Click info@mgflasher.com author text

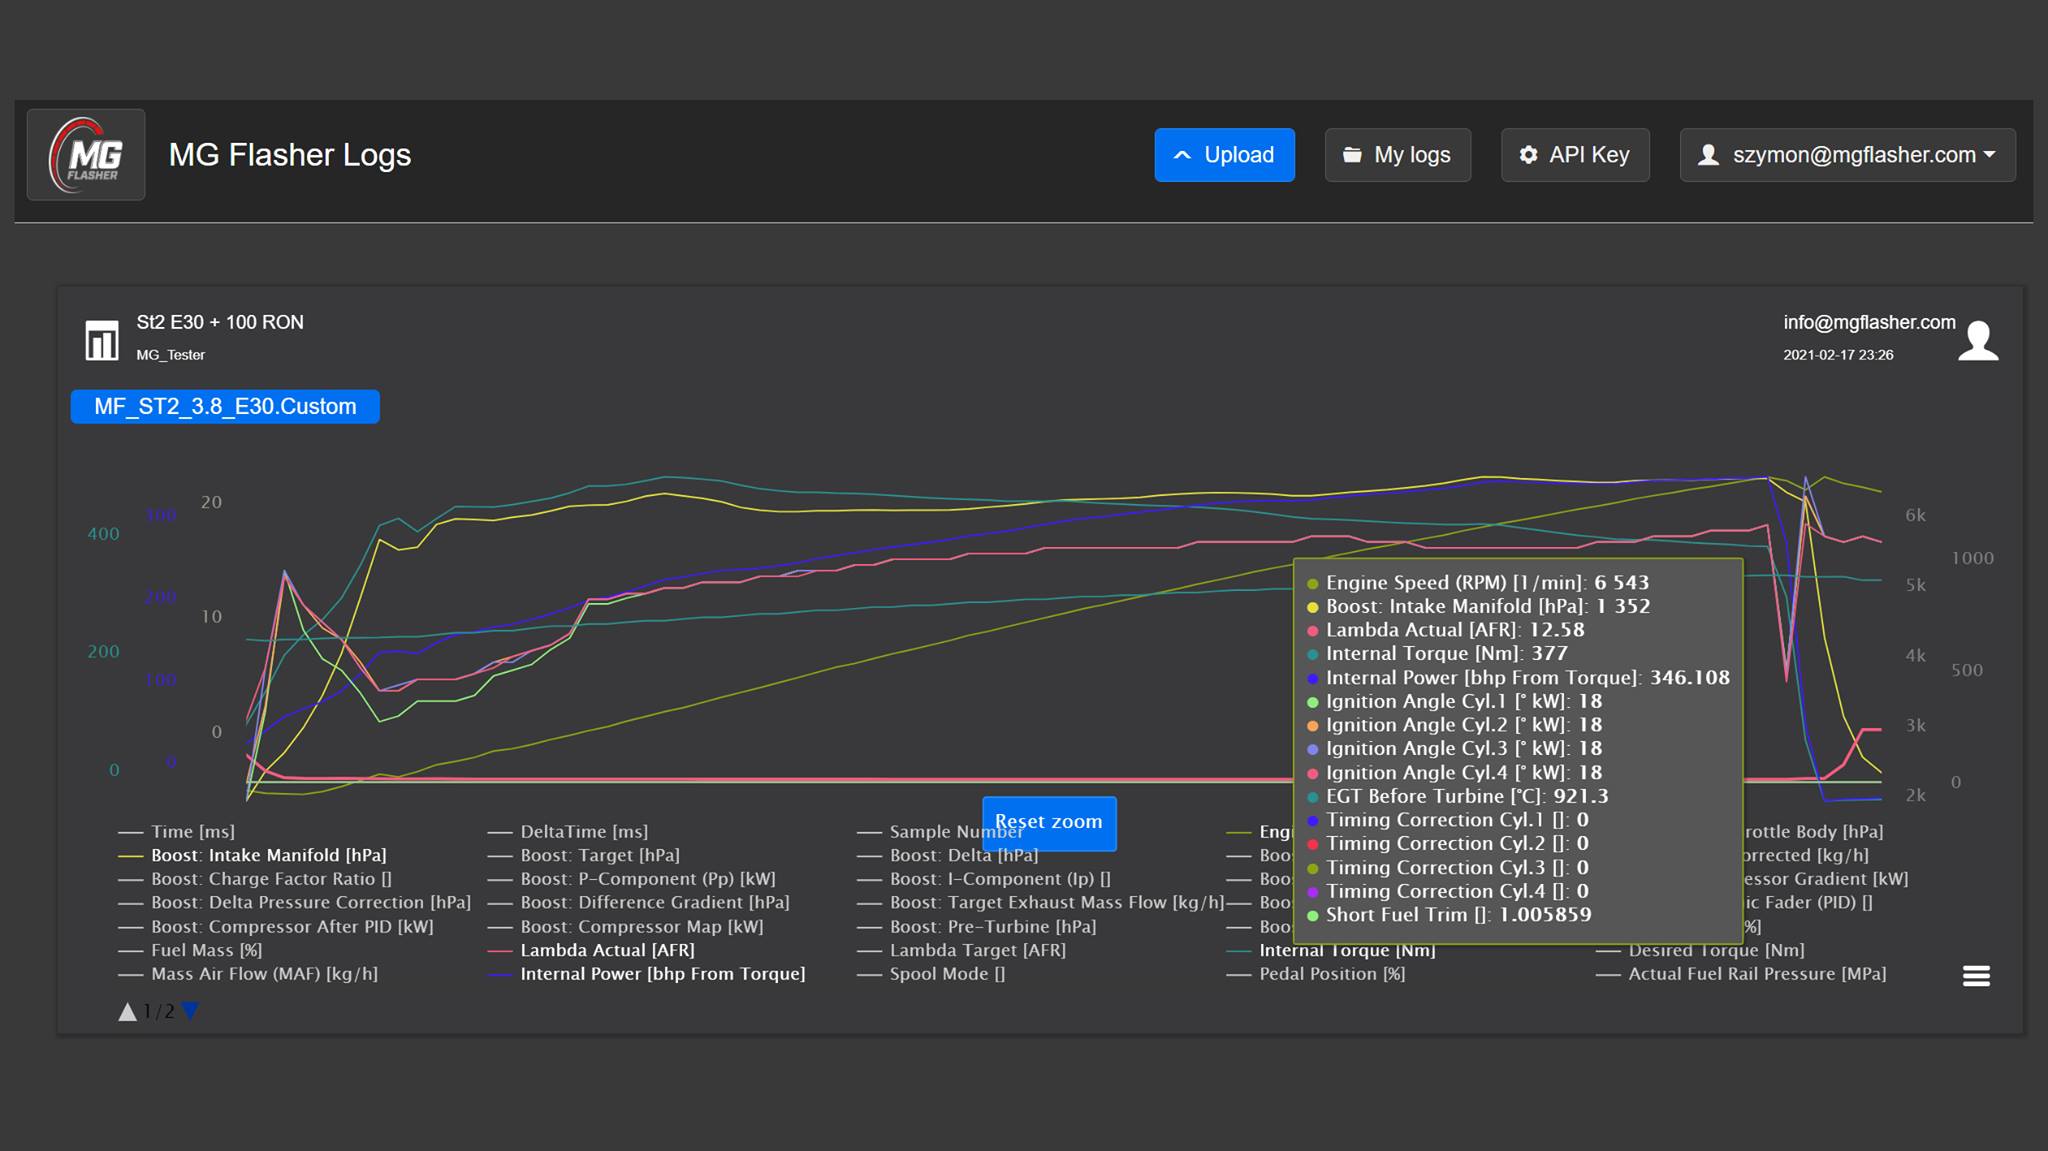pos(1869,323)
